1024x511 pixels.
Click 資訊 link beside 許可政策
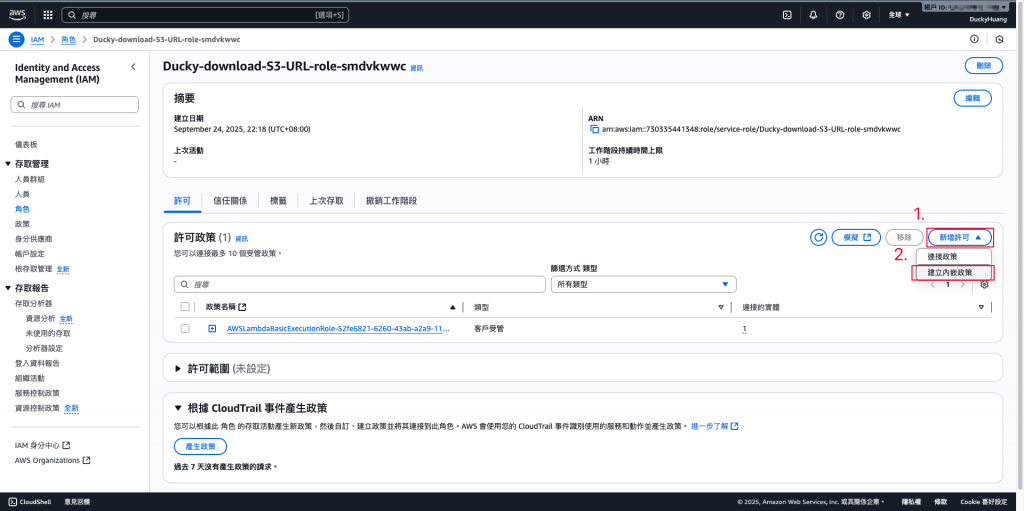(x=242, y=239)
